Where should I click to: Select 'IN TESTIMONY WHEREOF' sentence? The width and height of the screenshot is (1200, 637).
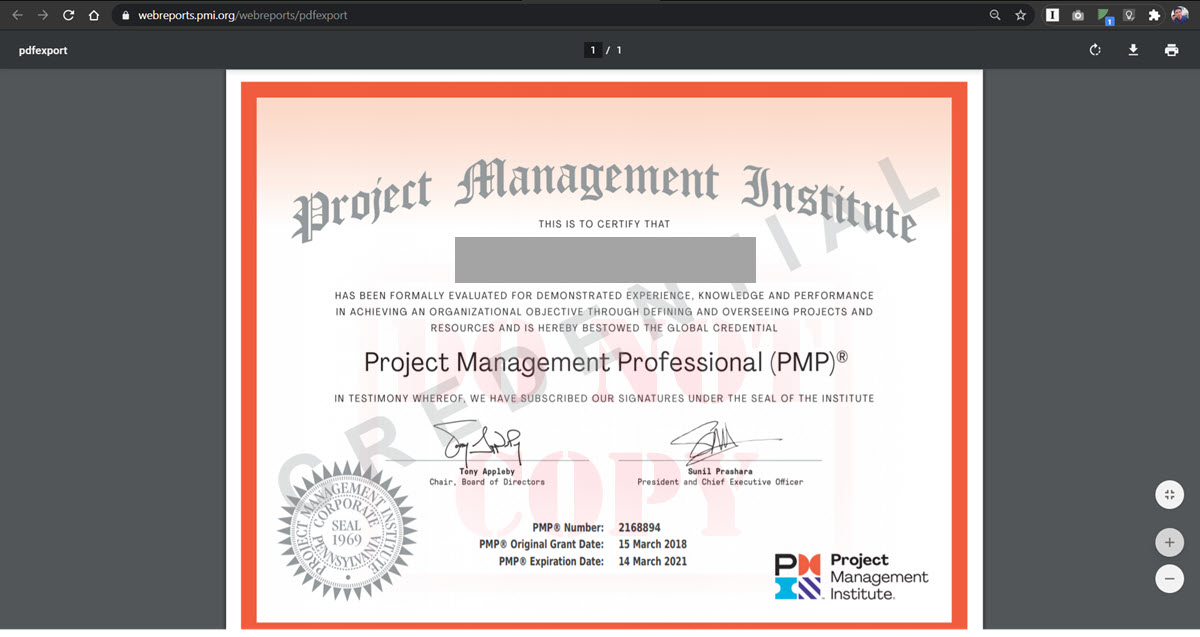[x=604, y=398]
